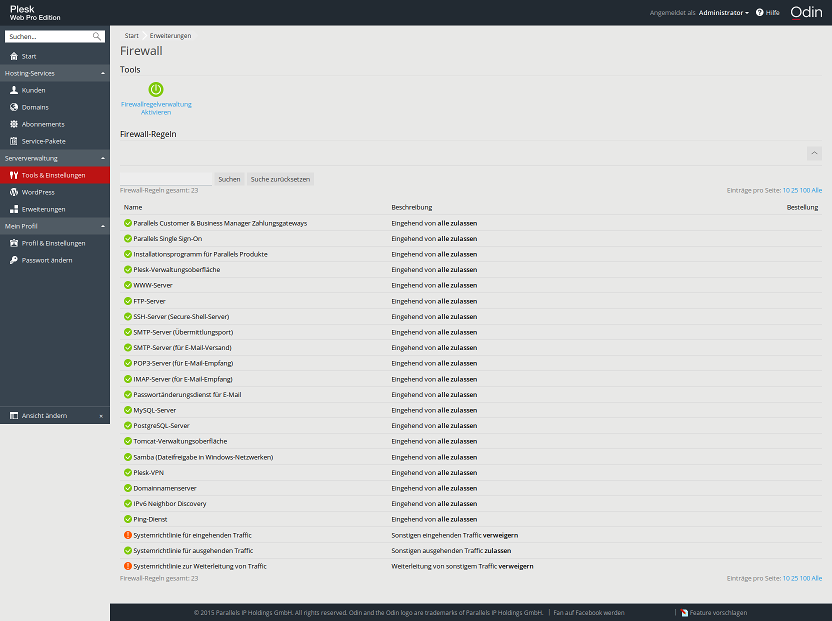
Task: Open the SSH-Server (Secure-Shell-Server) rule
Action: pyautogui.click(x=181, y=316)
